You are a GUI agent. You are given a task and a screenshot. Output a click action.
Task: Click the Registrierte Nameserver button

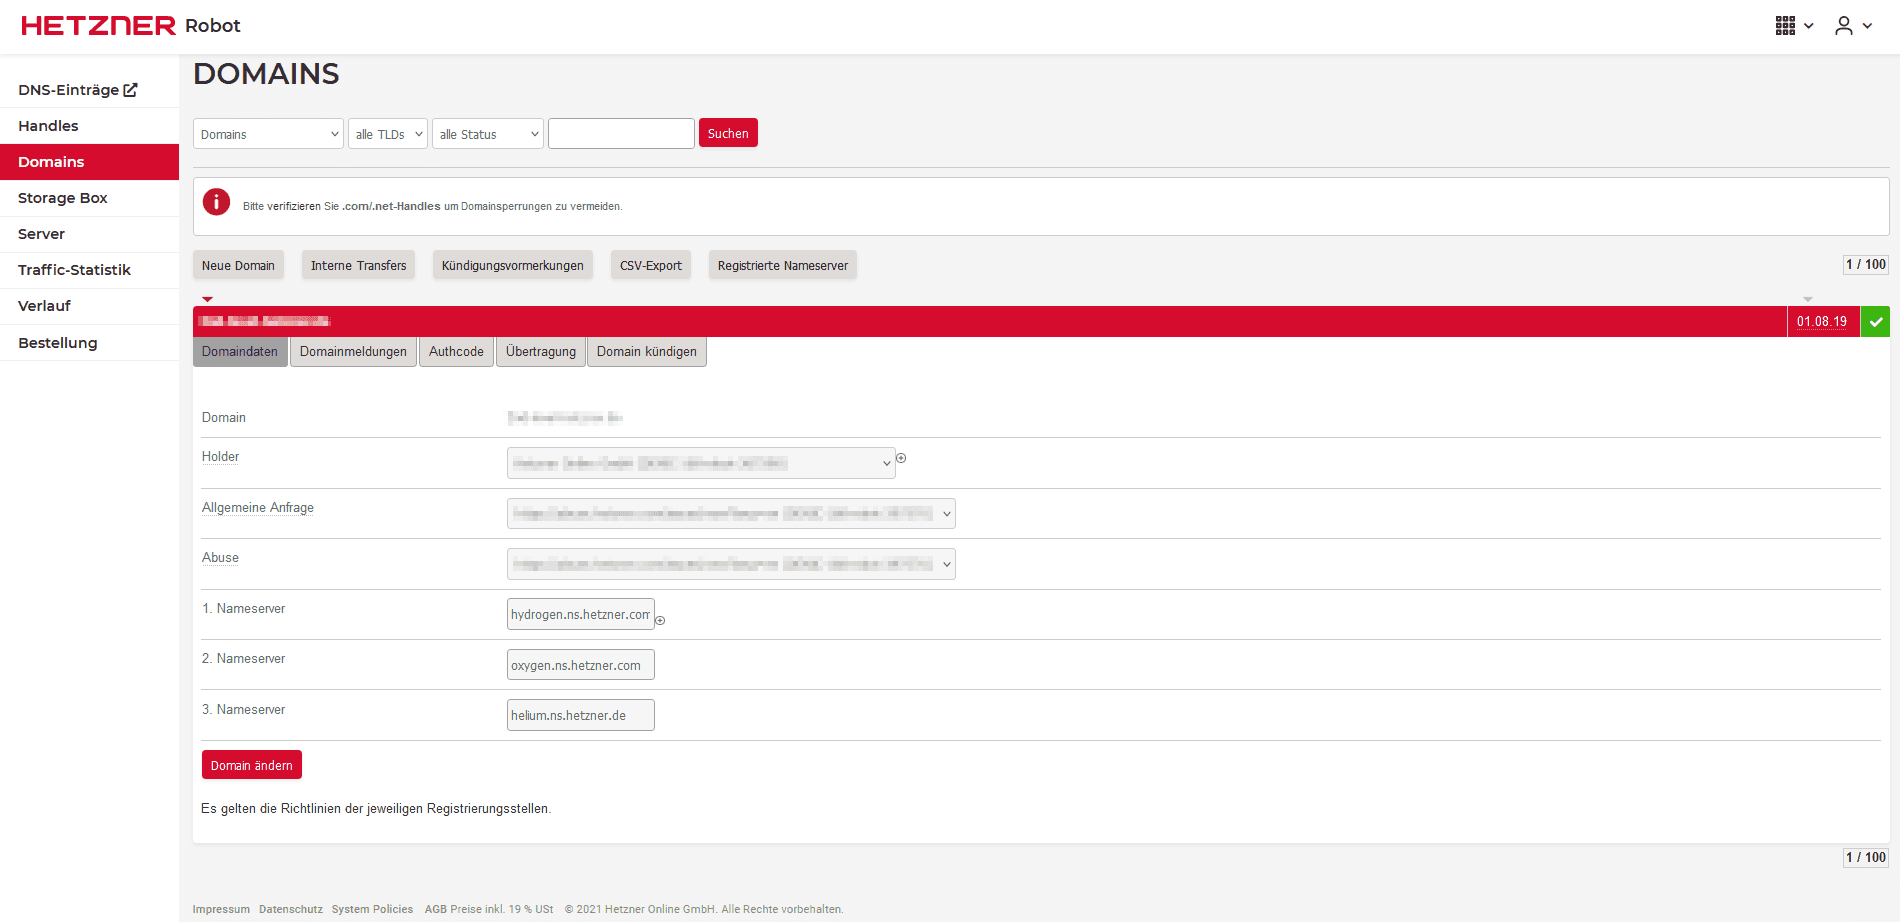pyautogui.click(x=783, y=265)
